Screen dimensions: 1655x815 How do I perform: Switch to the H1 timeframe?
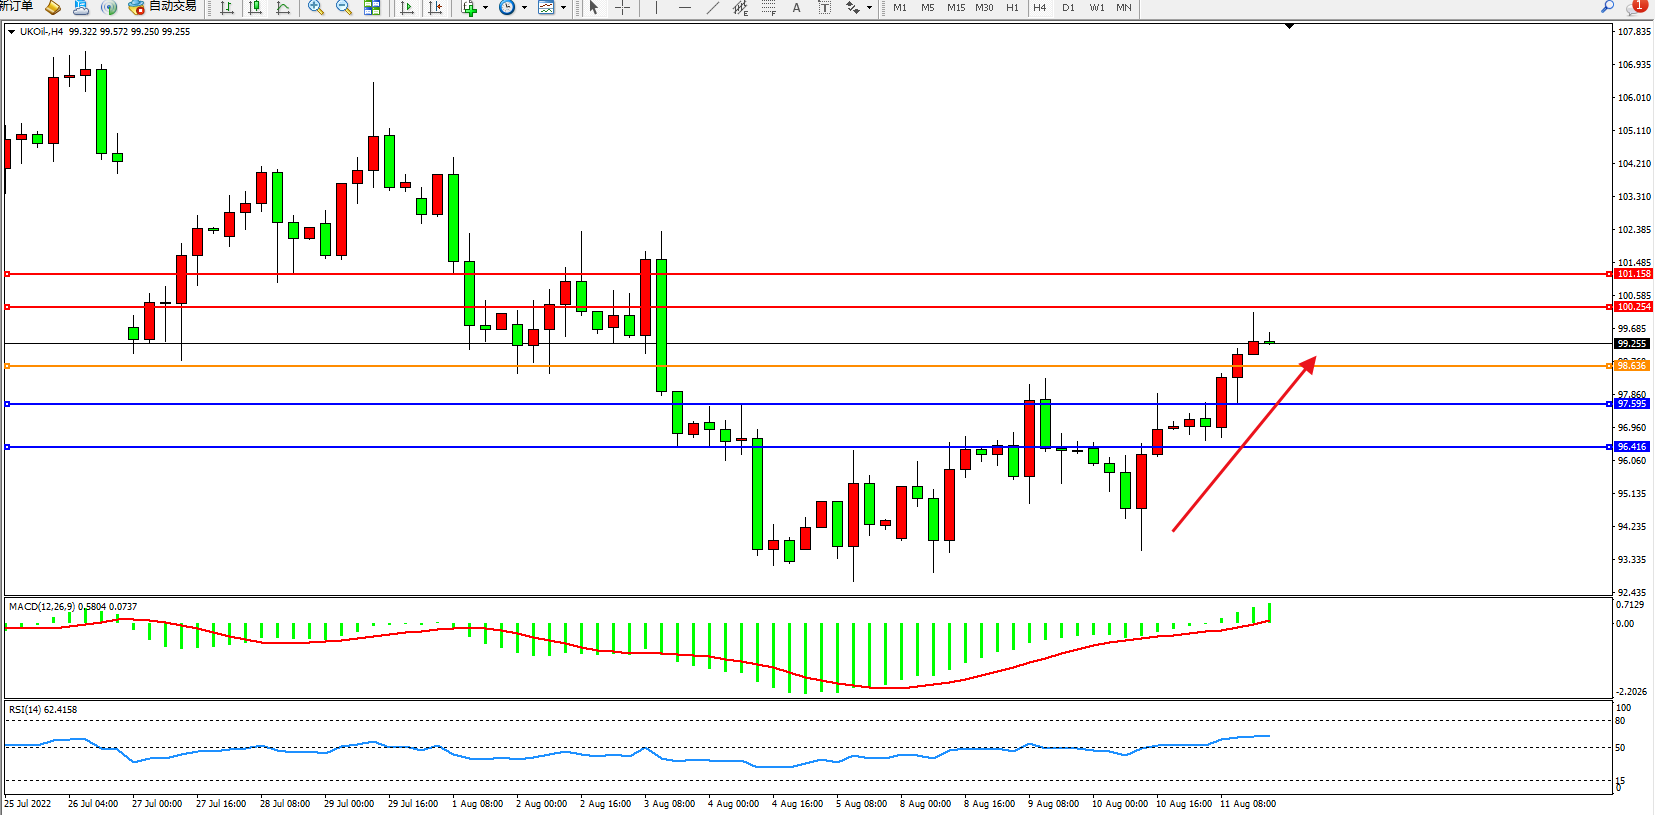[x=1012, y=8]
